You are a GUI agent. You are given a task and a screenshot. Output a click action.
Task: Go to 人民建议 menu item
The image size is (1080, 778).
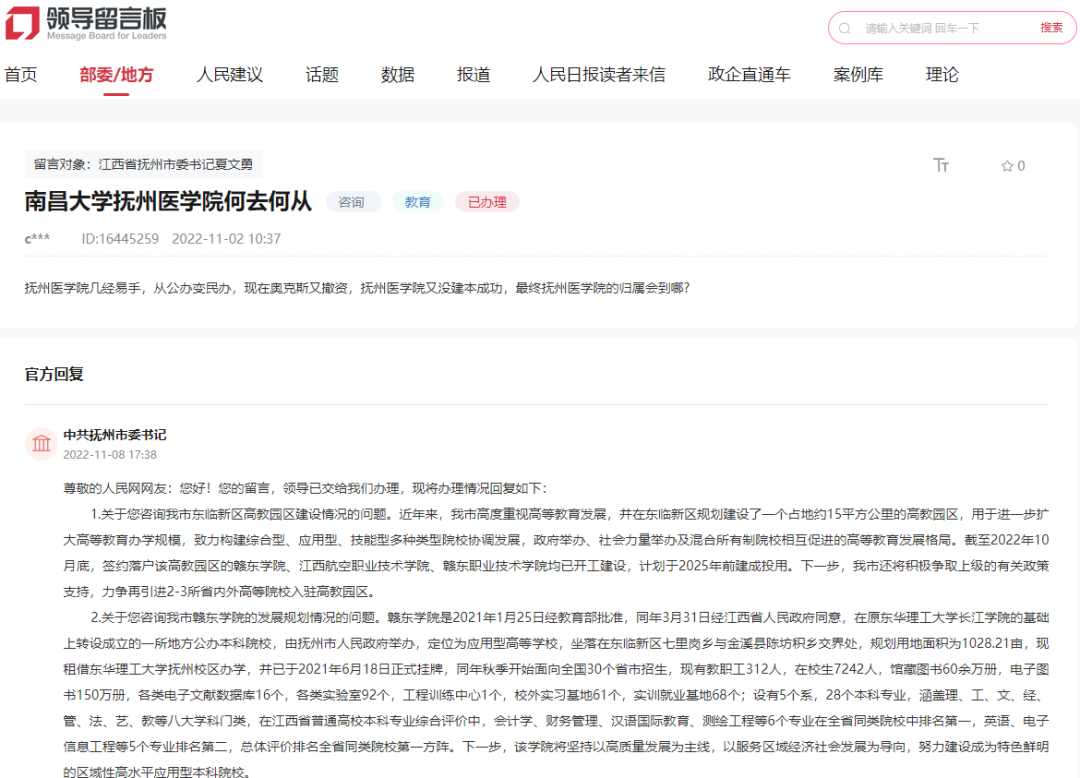229,75
